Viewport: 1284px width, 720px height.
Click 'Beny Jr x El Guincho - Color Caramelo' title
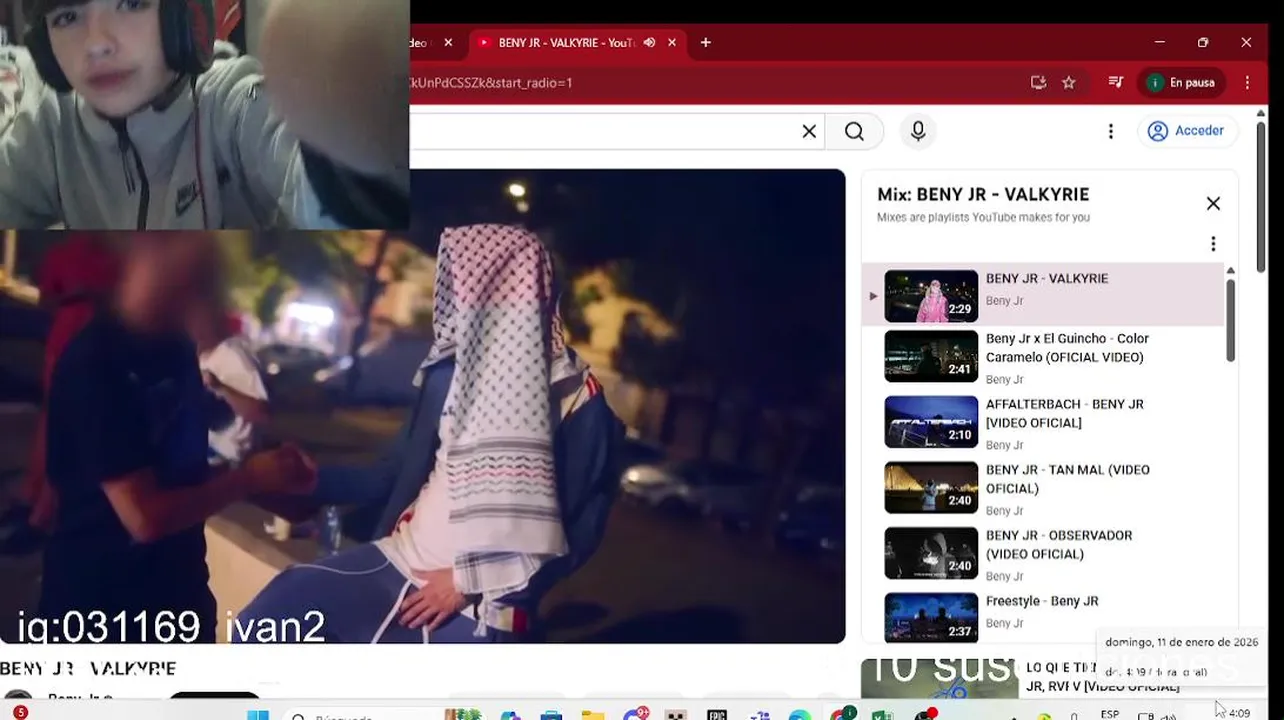pyautogui.click(x=1067, y=348)
